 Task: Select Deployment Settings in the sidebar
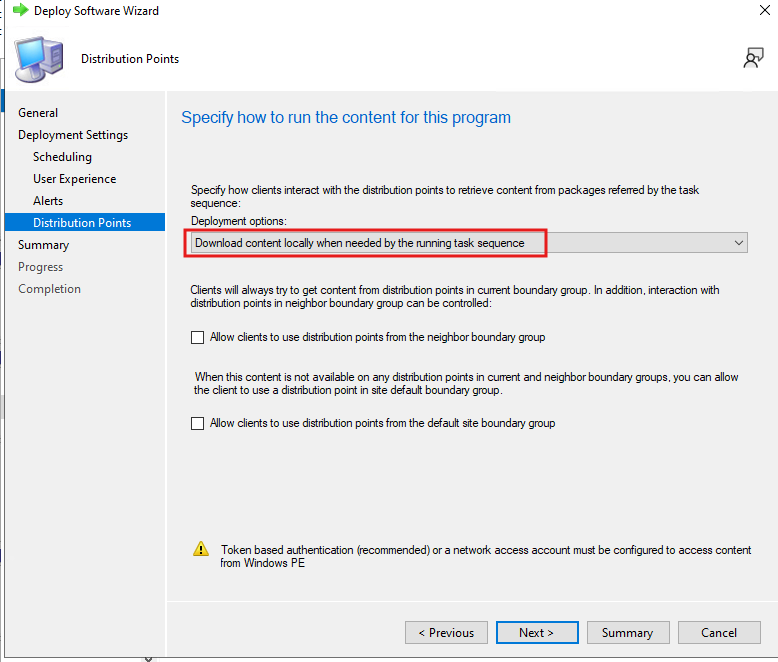(73, 135)
